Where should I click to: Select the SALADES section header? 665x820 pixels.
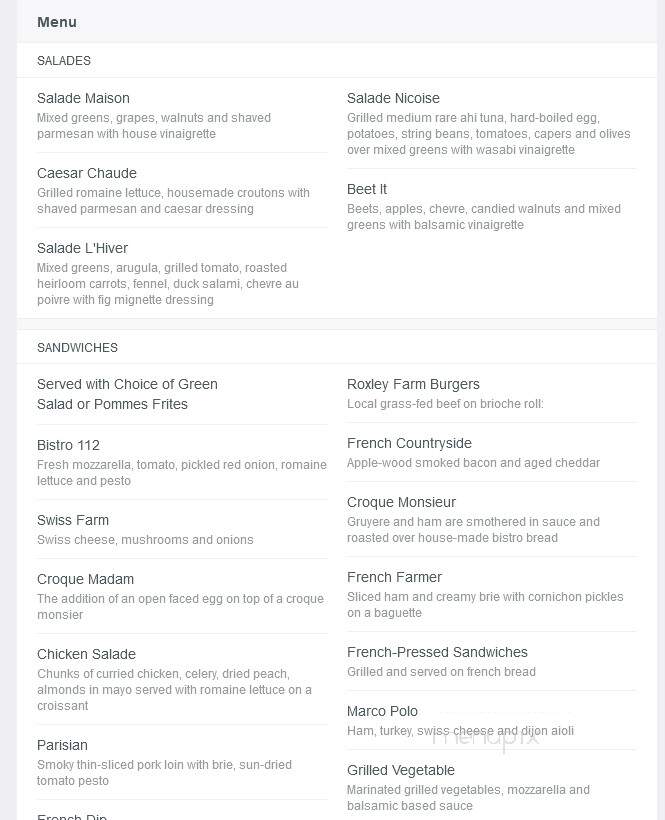[64, 61]
